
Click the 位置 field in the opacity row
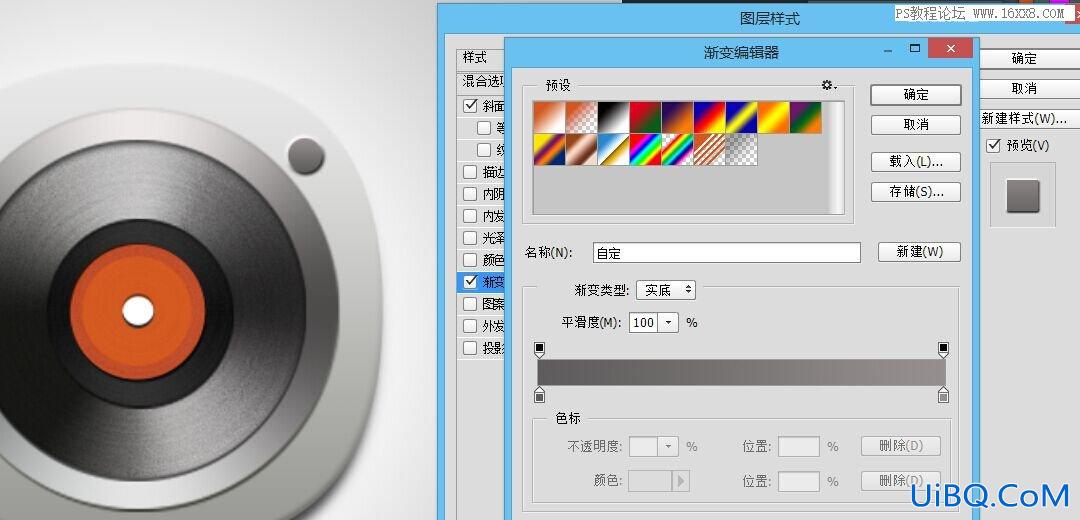coord(799,446)
